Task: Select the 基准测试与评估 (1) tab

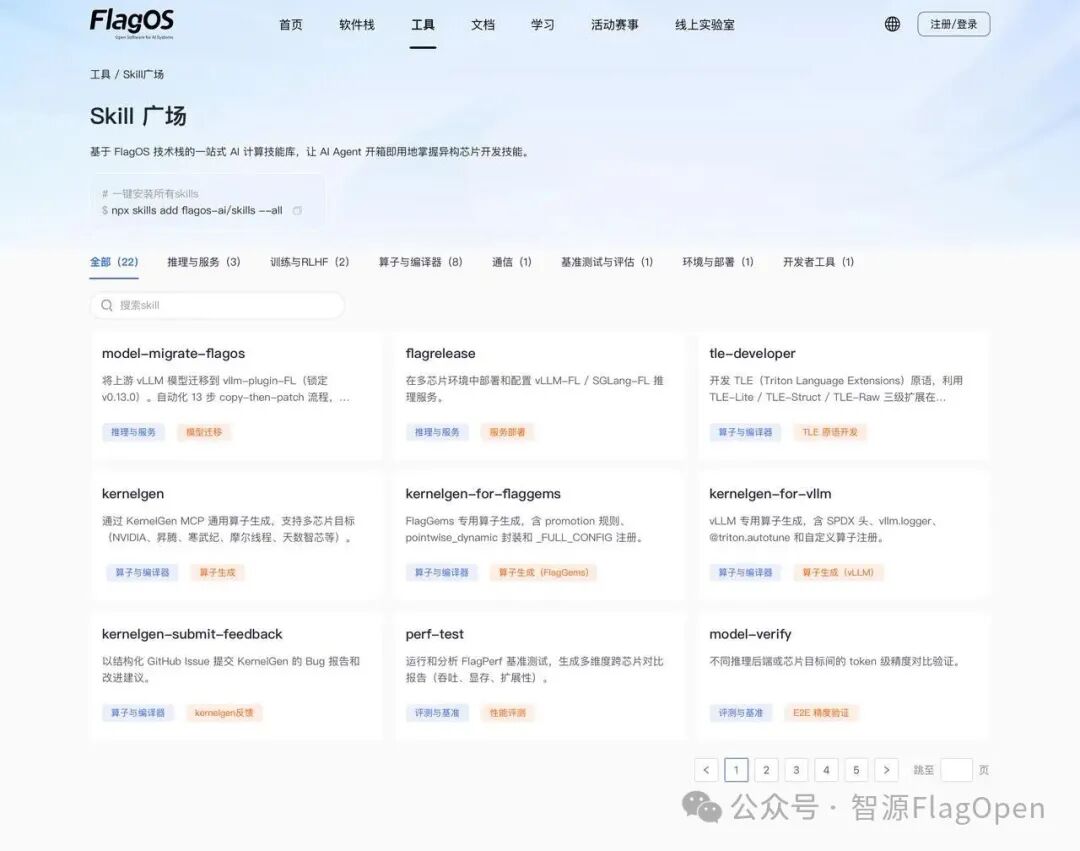Action: coord(607,262)
